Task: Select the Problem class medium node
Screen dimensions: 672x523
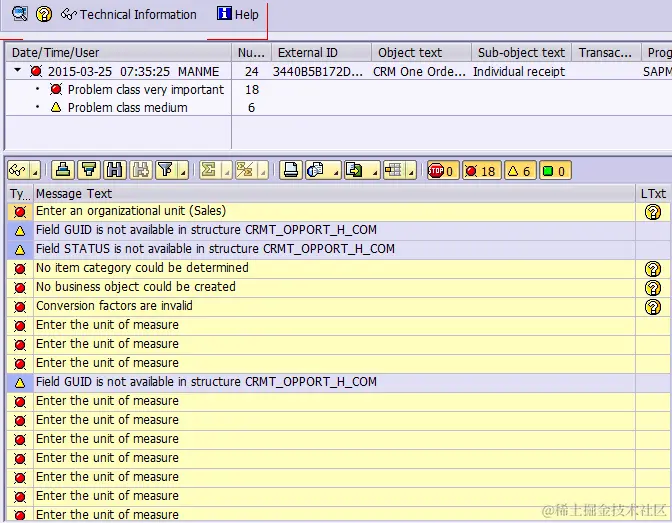Action: [x=127, y=108]
